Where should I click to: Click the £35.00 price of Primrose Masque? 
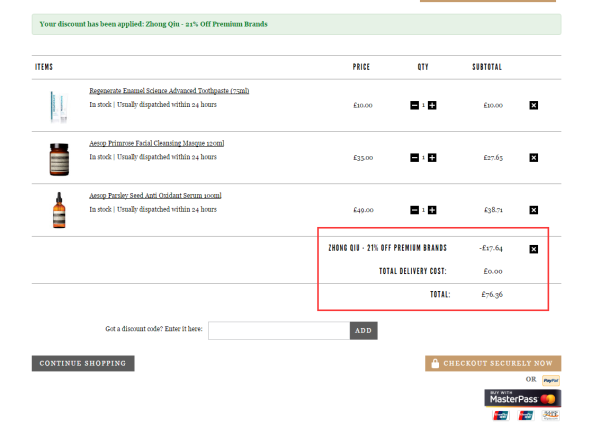coord(363,158)
